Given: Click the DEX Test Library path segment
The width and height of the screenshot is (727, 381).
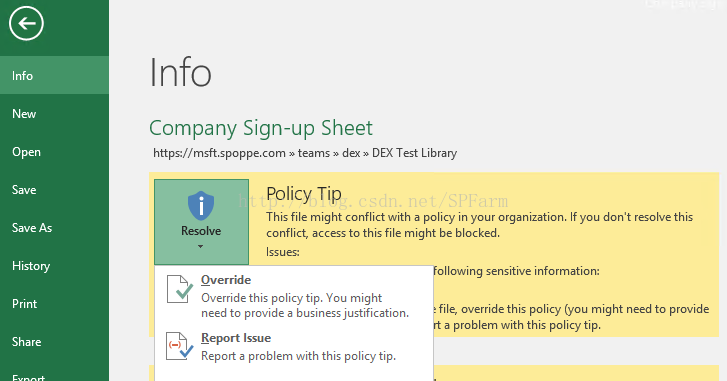Looking at the screenshot, I should [x=415, y=153].
